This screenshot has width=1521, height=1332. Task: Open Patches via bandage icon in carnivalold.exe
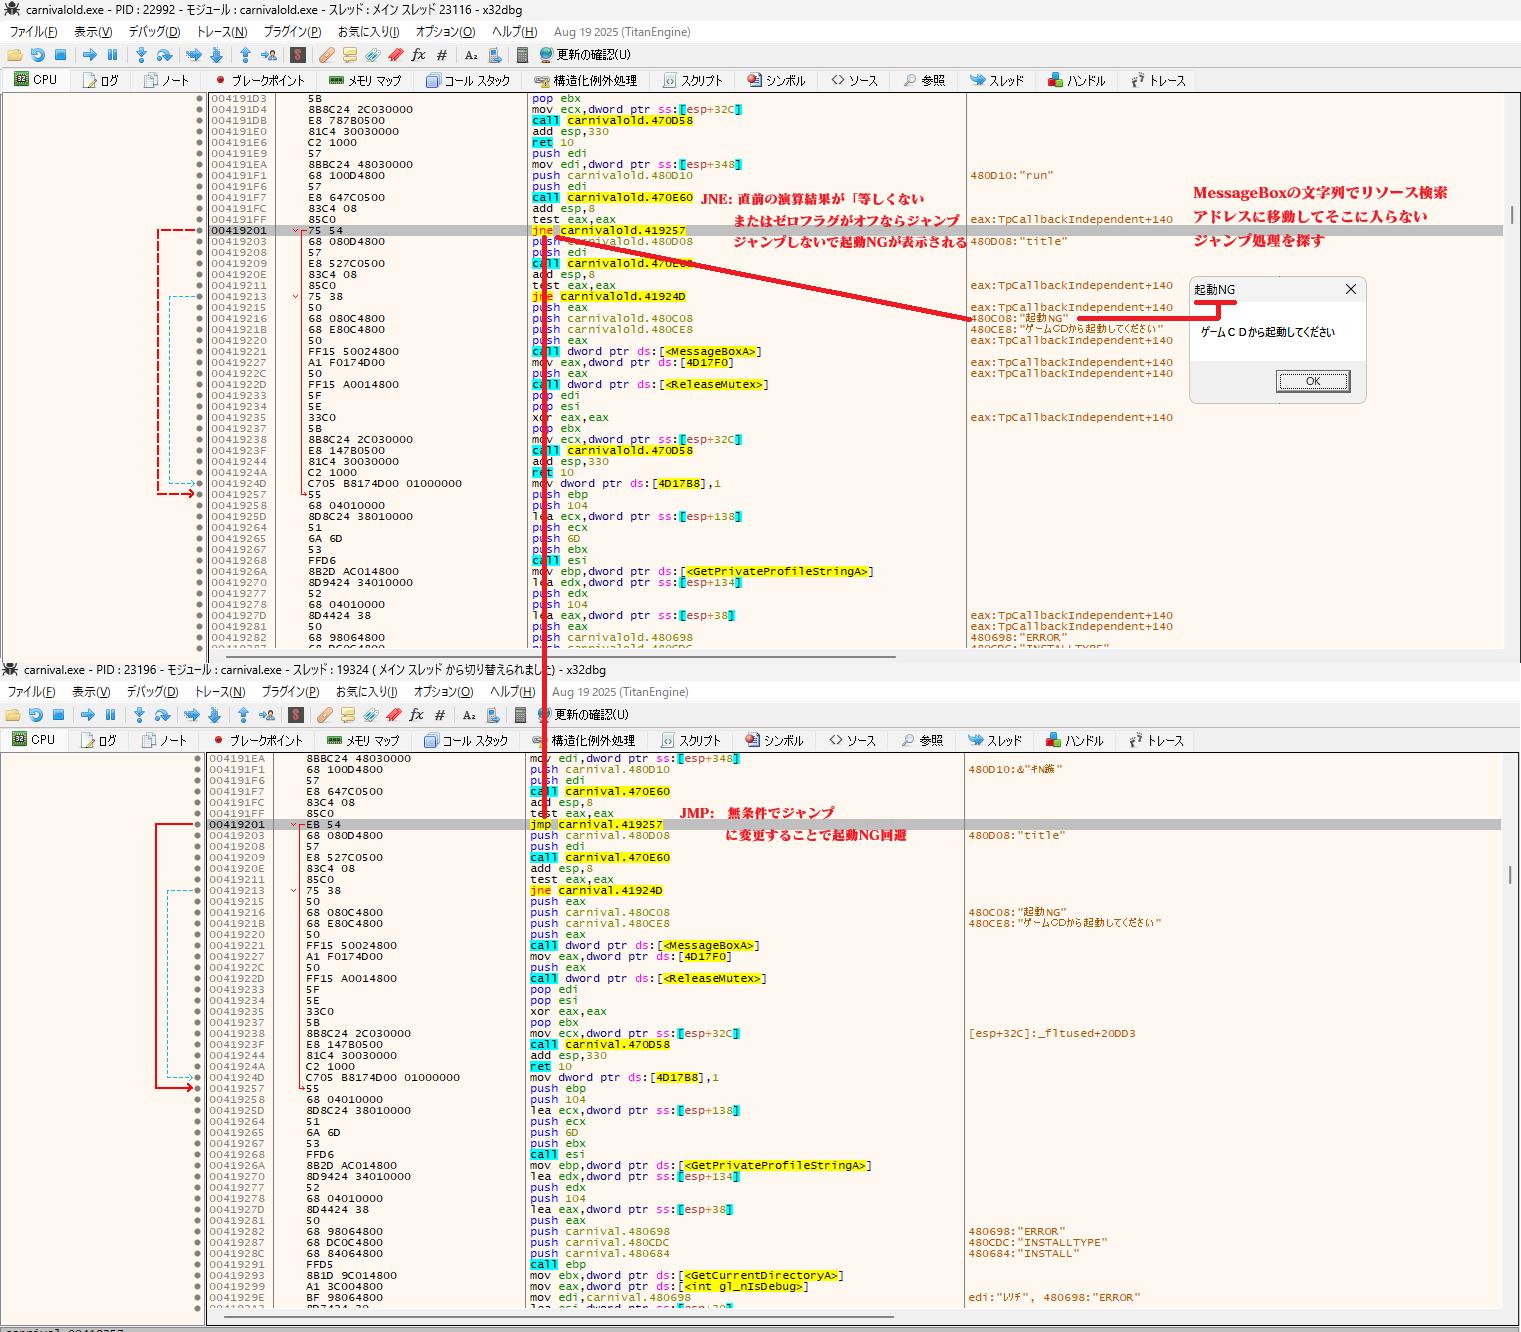(326, 55)
